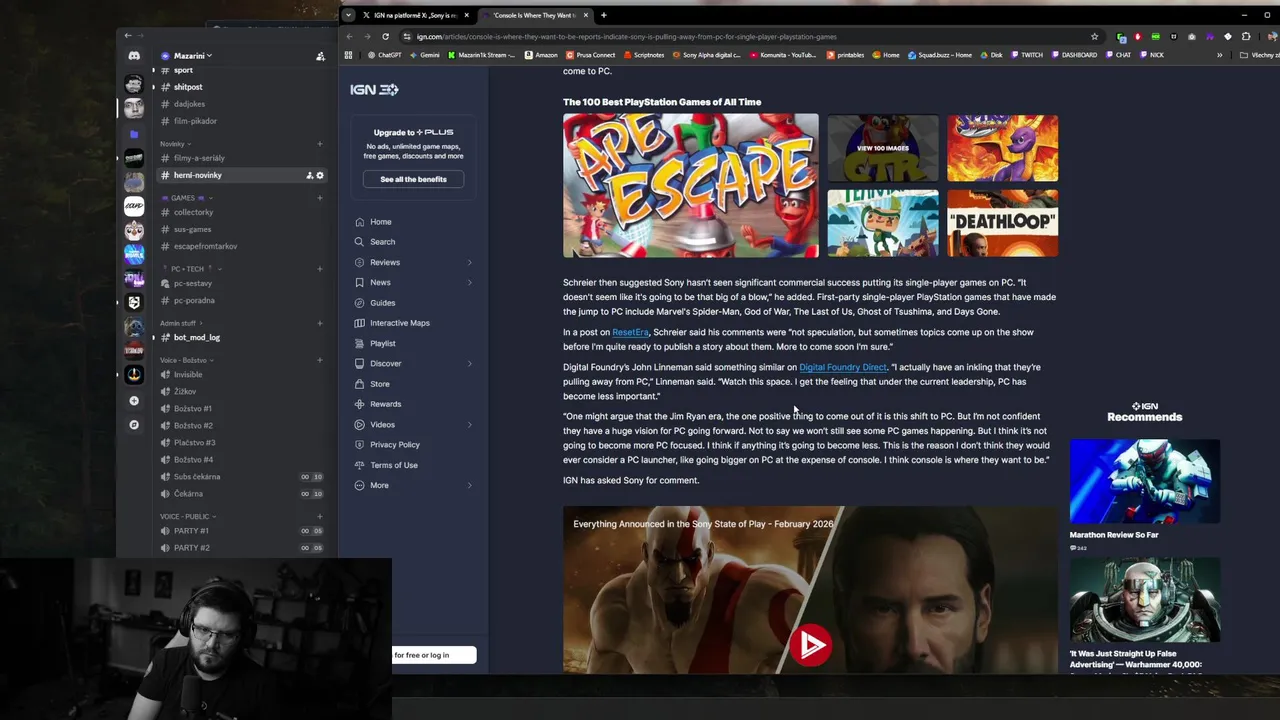Open the escapefromtarkov channel

tap(205, 247)
